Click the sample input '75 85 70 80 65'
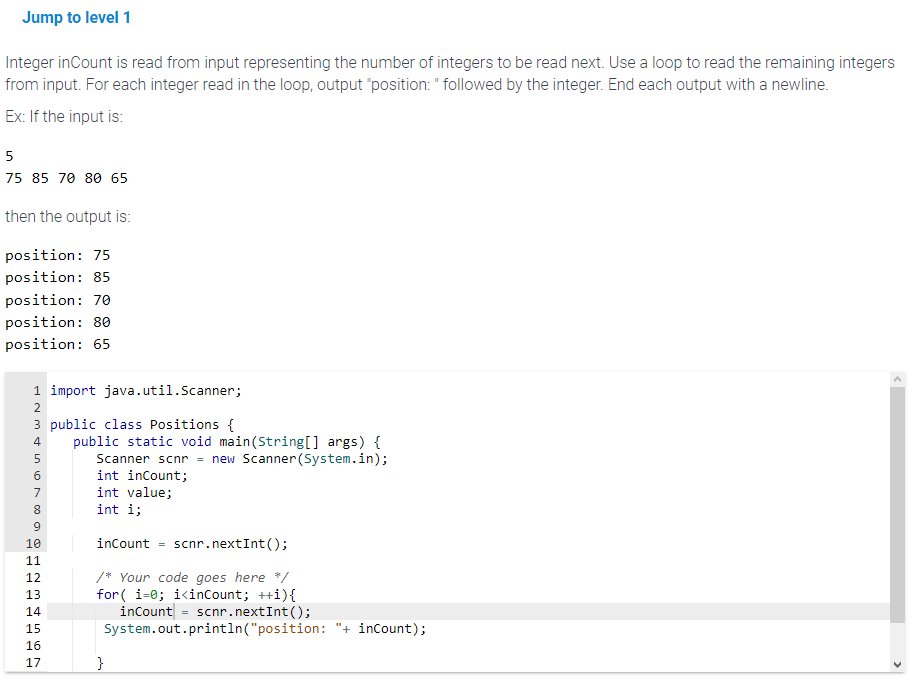Screen dimensions: 922x692 click(66, 178)
